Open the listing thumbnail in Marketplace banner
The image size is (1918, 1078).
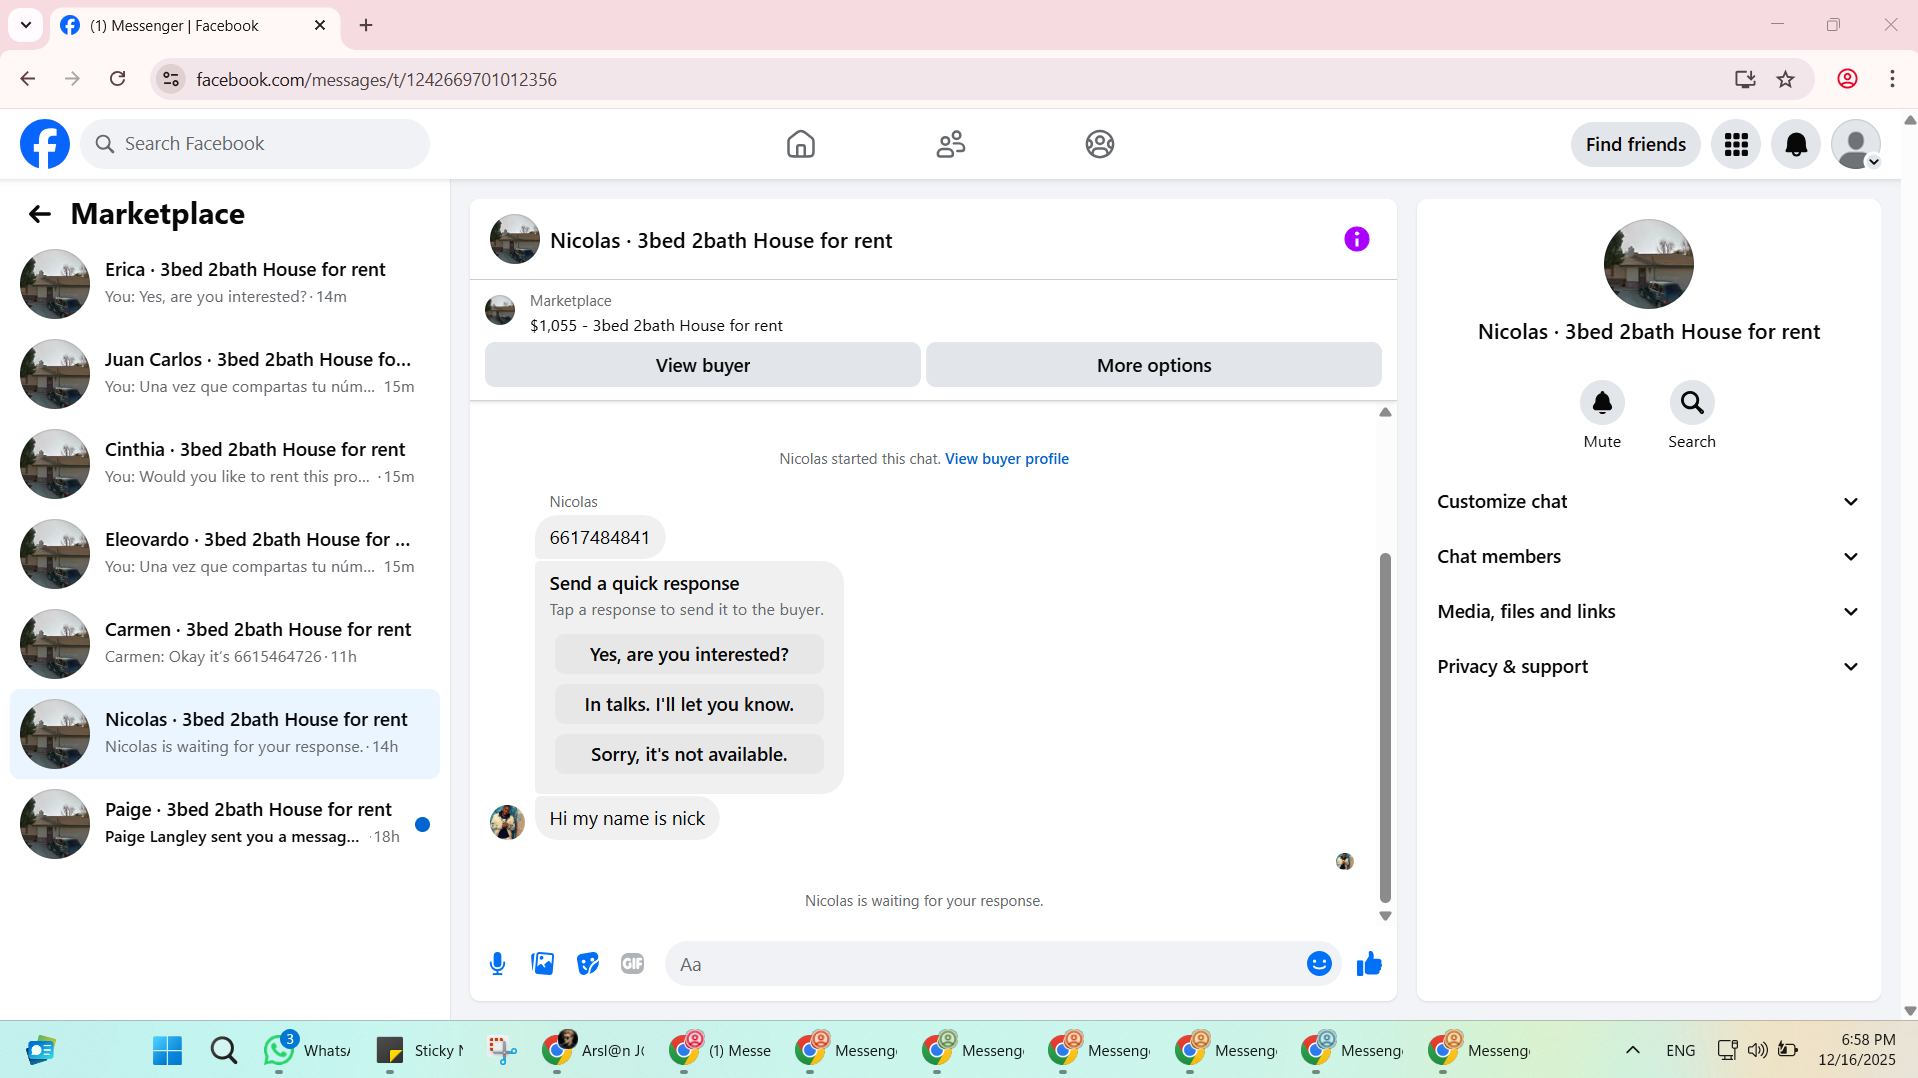(500, 310)
